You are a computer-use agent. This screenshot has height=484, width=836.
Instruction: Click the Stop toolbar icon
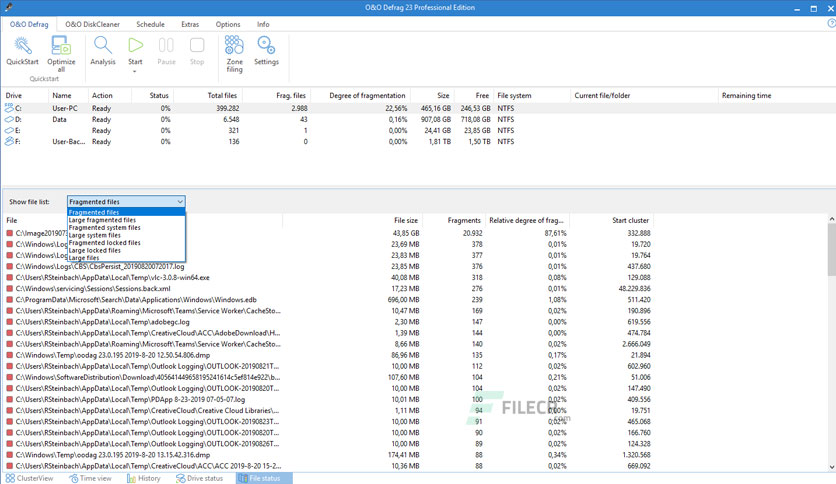click(x=197, y=45)
